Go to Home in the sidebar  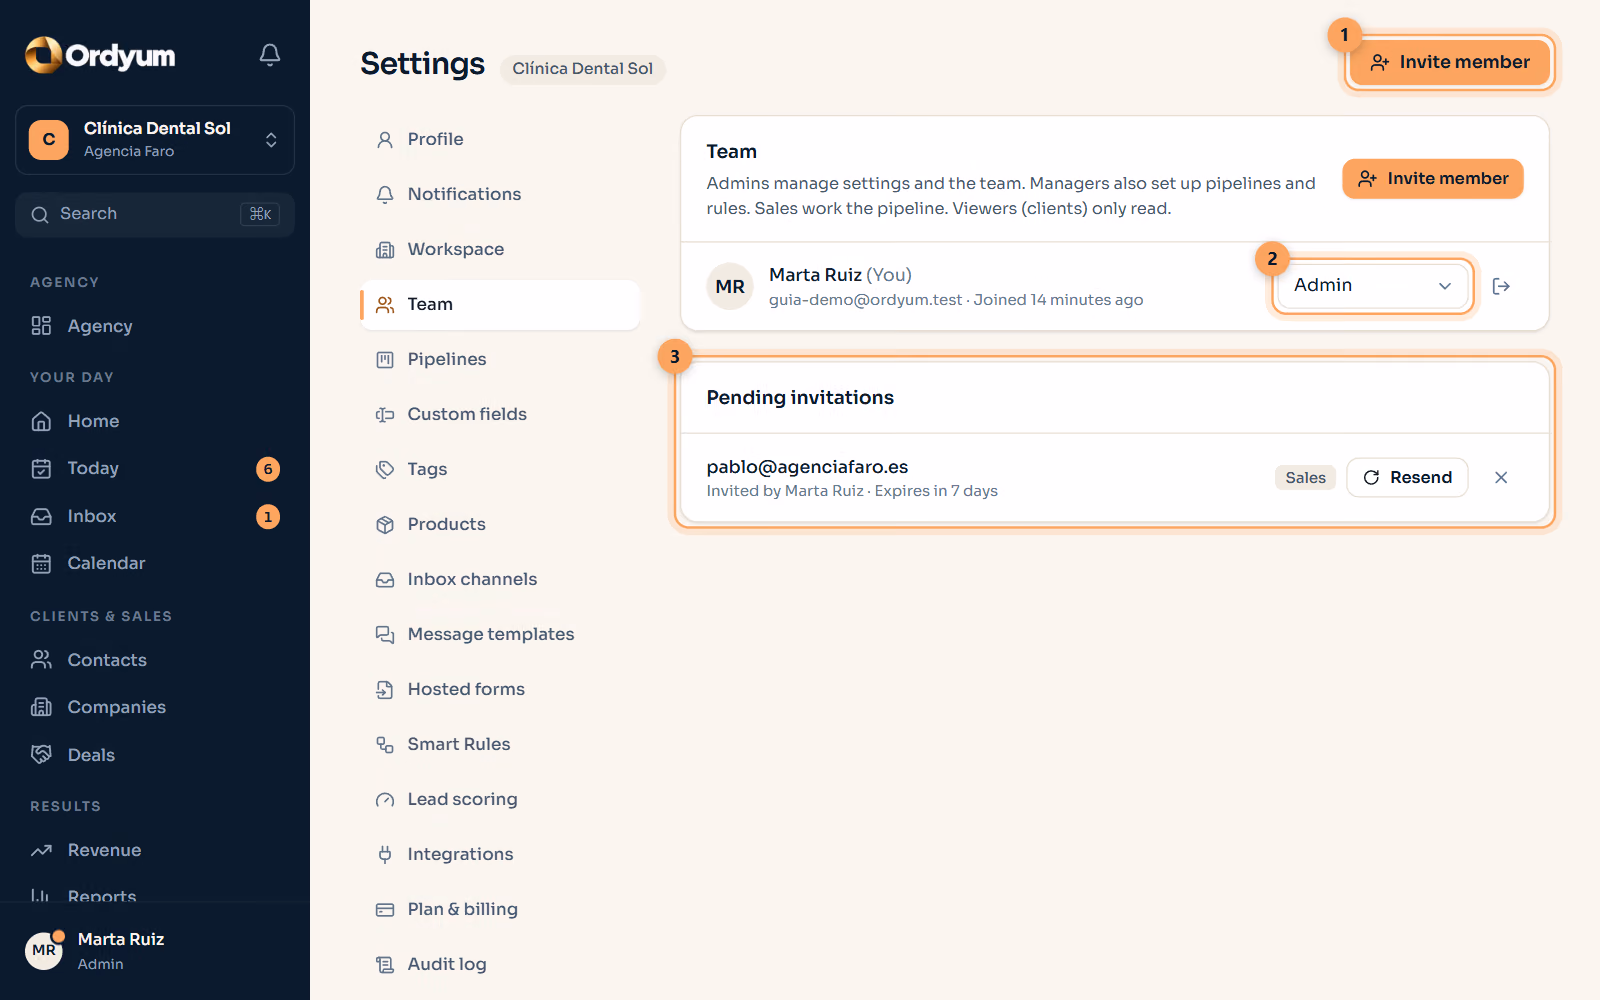pyautogui.click(x=155, y=421)
